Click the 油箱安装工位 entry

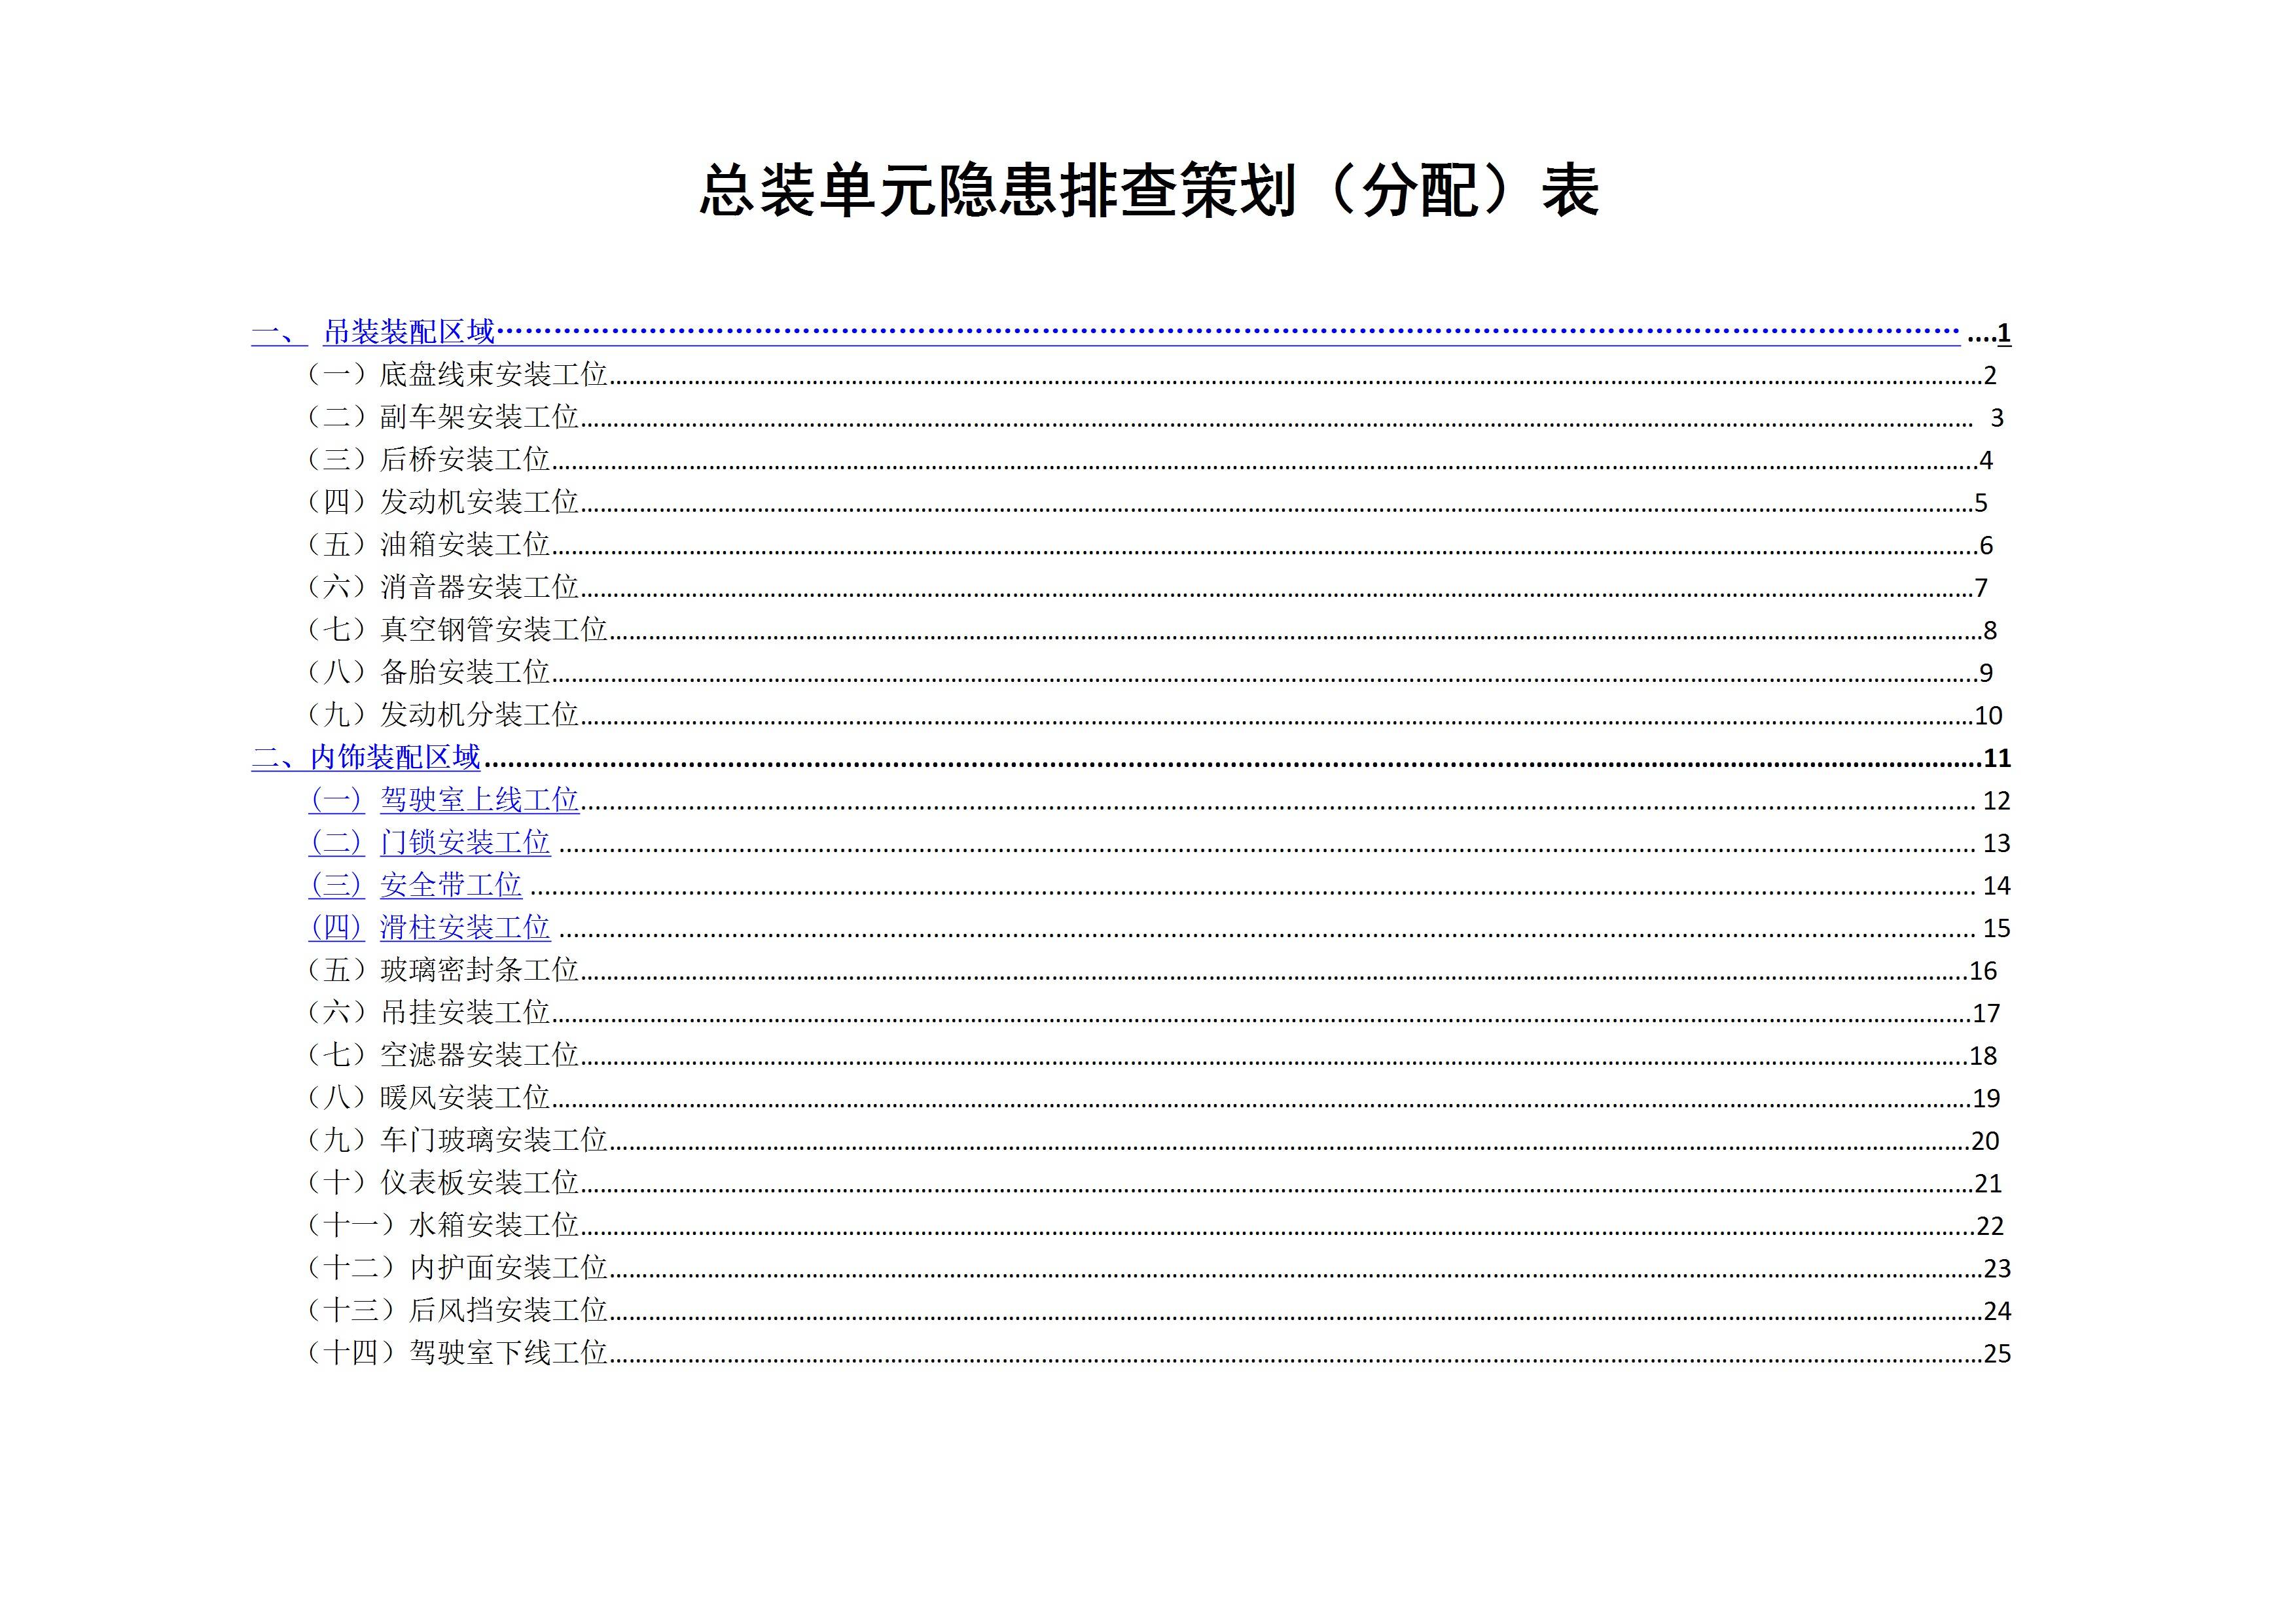pyautogui.click(x=464, y=545)
